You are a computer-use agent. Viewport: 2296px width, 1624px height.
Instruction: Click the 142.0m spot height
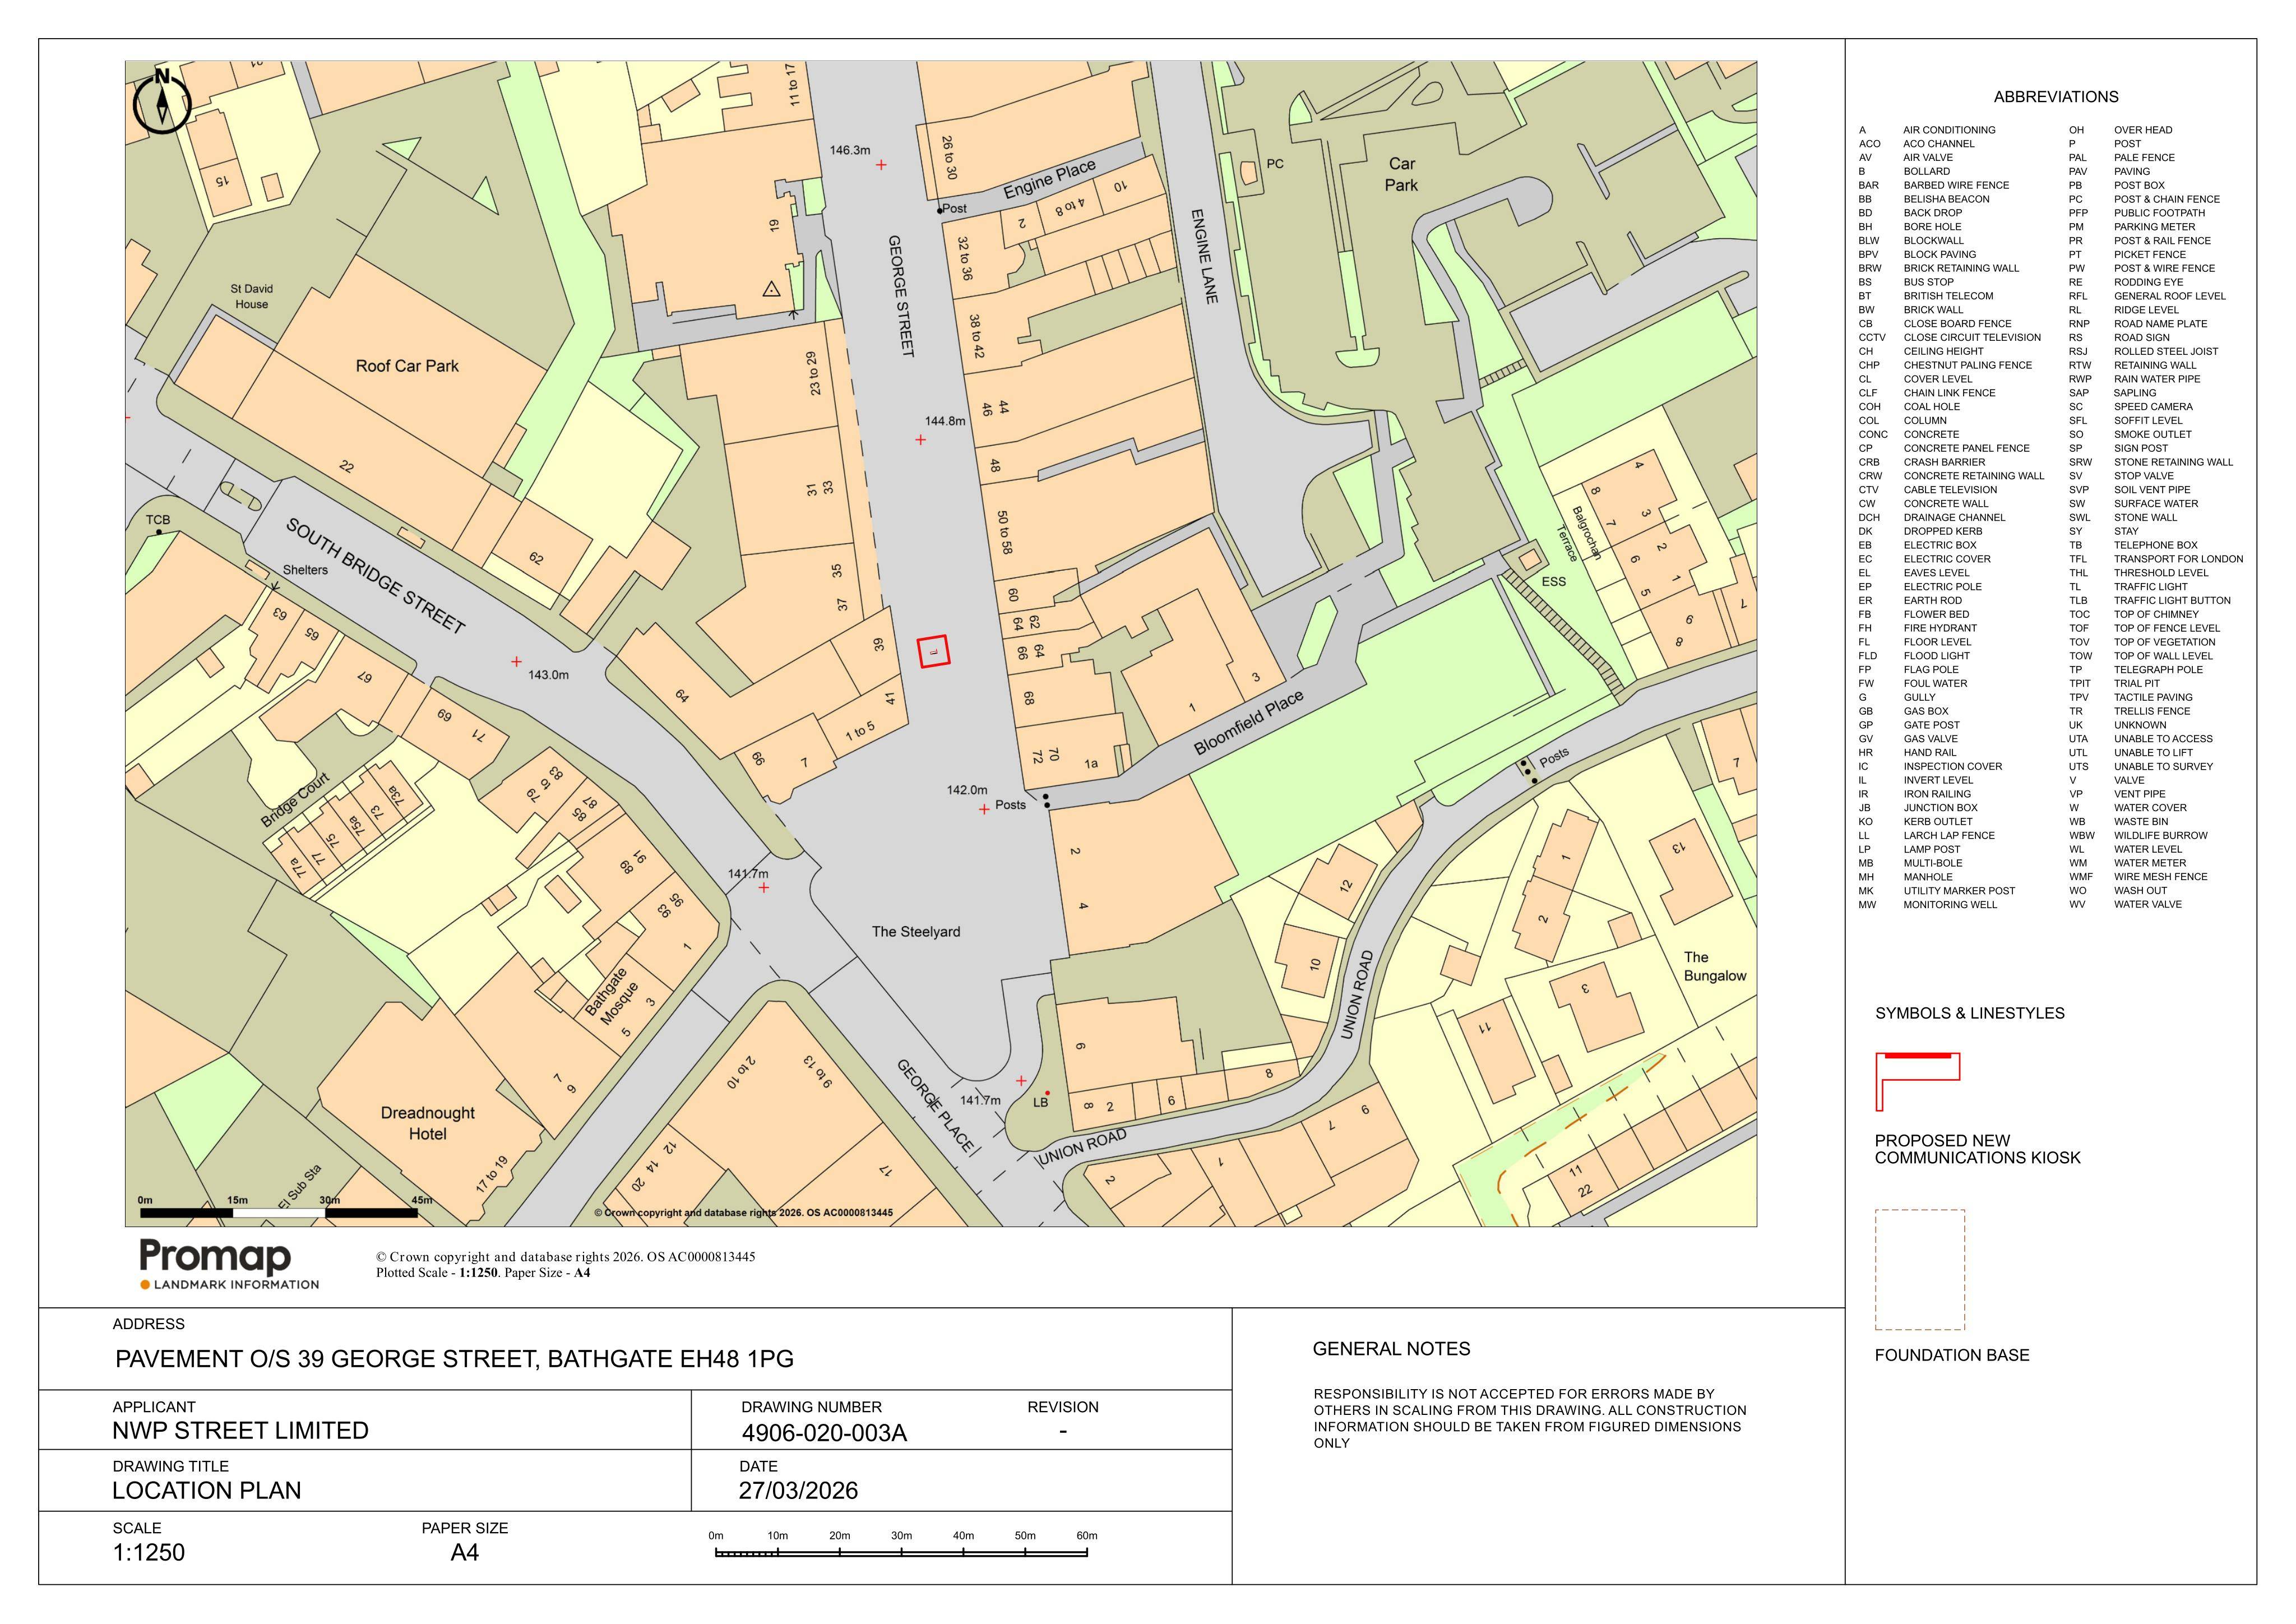coord(967,790)
